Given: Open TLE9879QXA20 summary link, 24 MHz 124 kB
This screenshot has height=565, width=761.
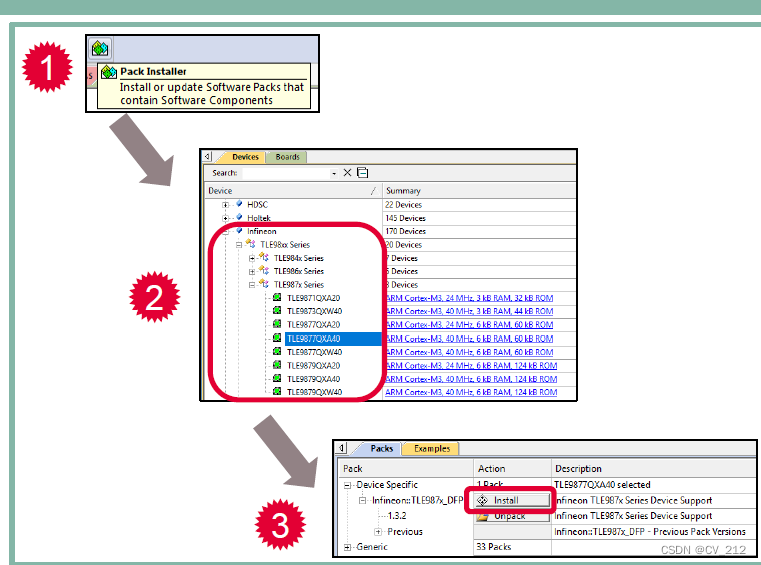Looking at the screenshot, I should pyautogui.click(x=471, y=366).
